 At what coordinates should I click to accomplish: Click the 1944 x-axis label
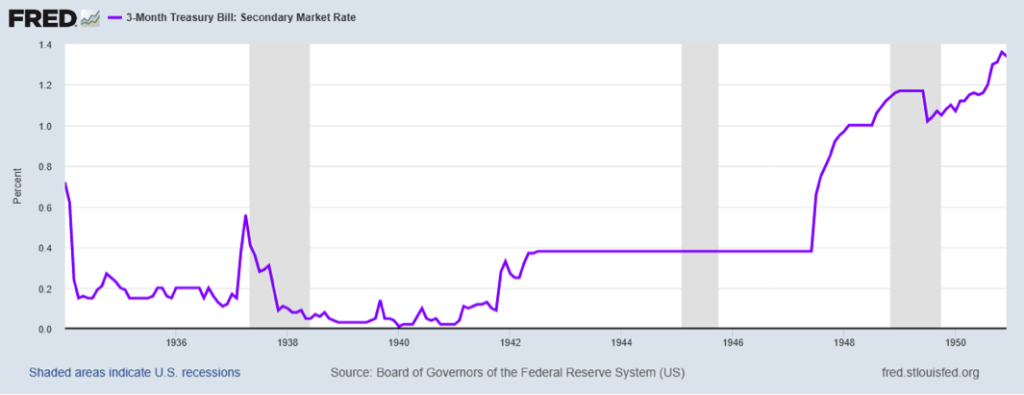[x=622, y=342]
